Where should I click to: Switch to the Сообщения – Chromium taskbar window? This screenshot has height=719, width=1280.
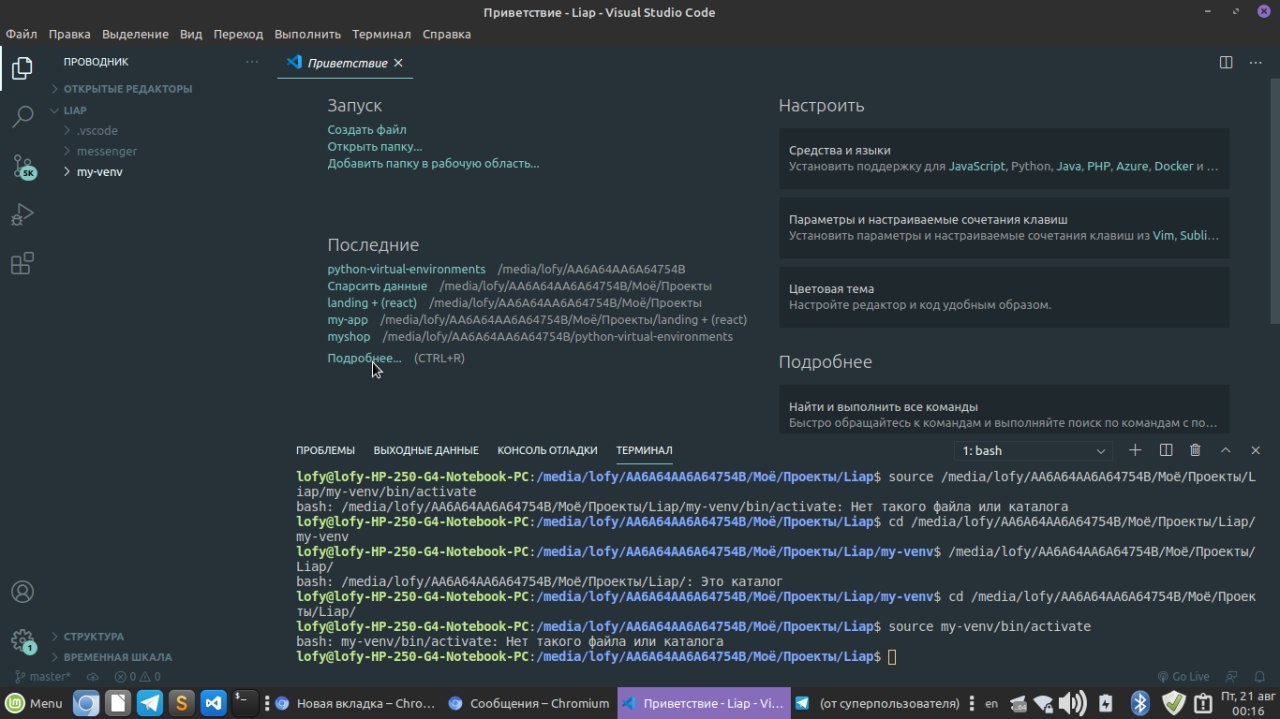point(528,703)
